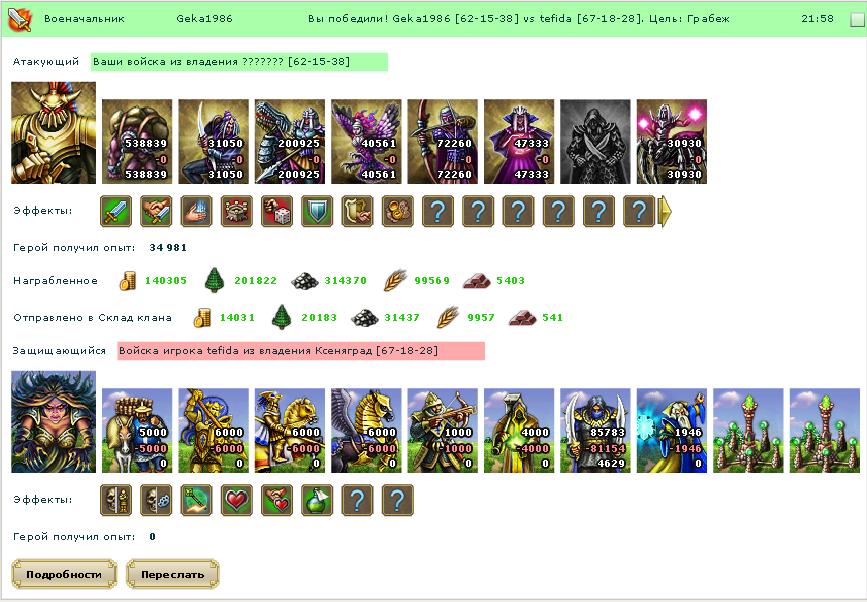Click the attacker golden armored hero portrait
Viewport: 867px width, 602px height.
point(54,133)
